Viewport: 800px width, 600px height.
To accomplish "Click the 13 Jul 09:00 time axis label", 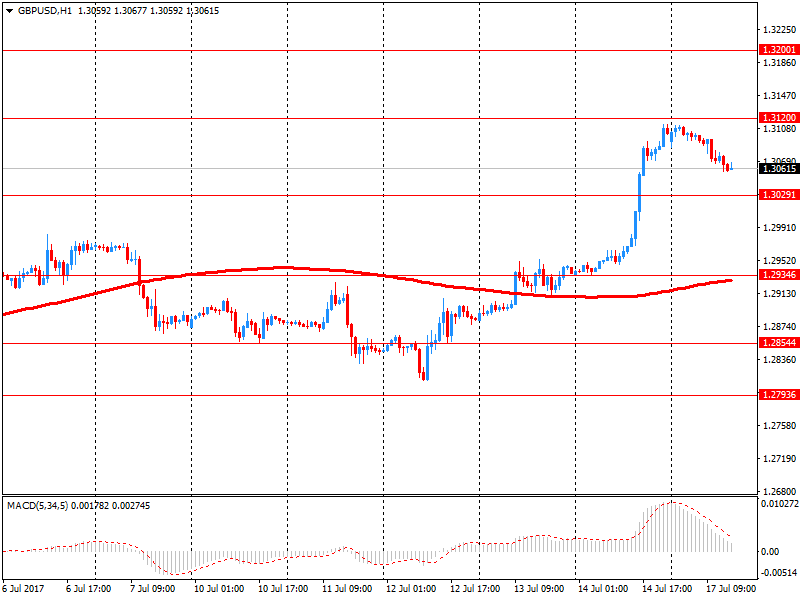I will (539, 588).
